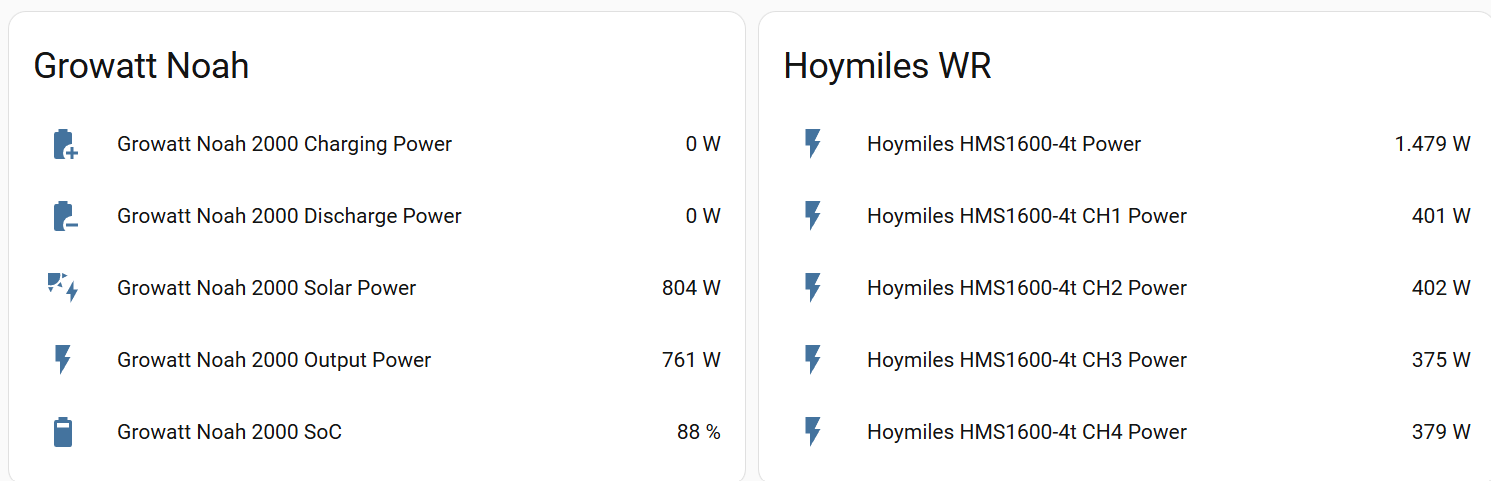The image size is (1491, 481).
Task: Click the Growatt Noah card title
Action: click(x=141, y=66)
